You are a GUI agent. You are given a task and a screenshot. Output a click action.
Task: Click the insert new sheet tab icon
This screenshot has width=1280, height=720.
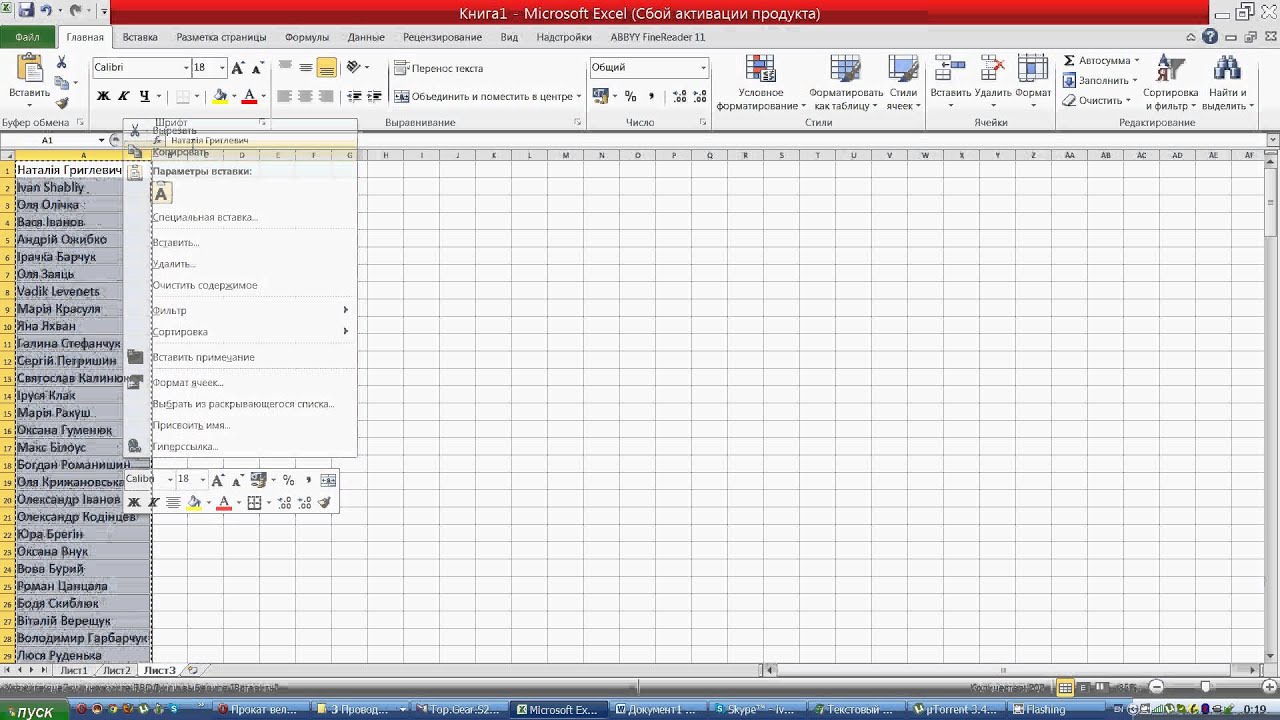click(193, 670)
